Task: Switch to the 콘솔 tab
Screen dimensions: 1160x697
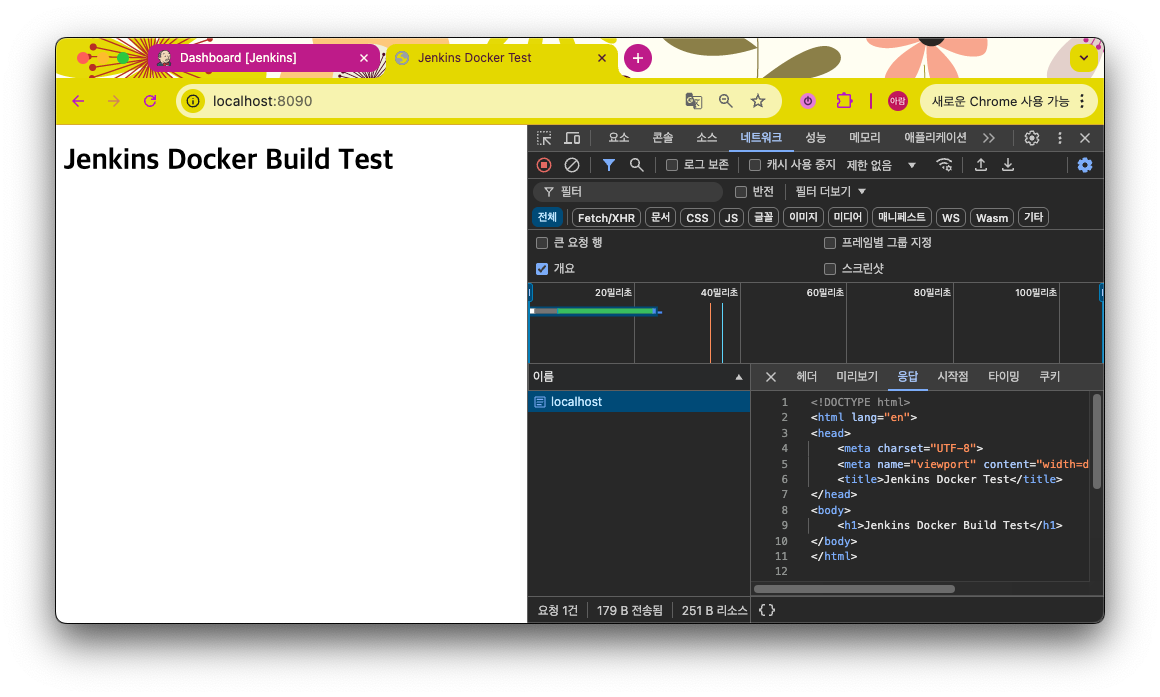Action: pyautogui.click(x=662, y=138)
